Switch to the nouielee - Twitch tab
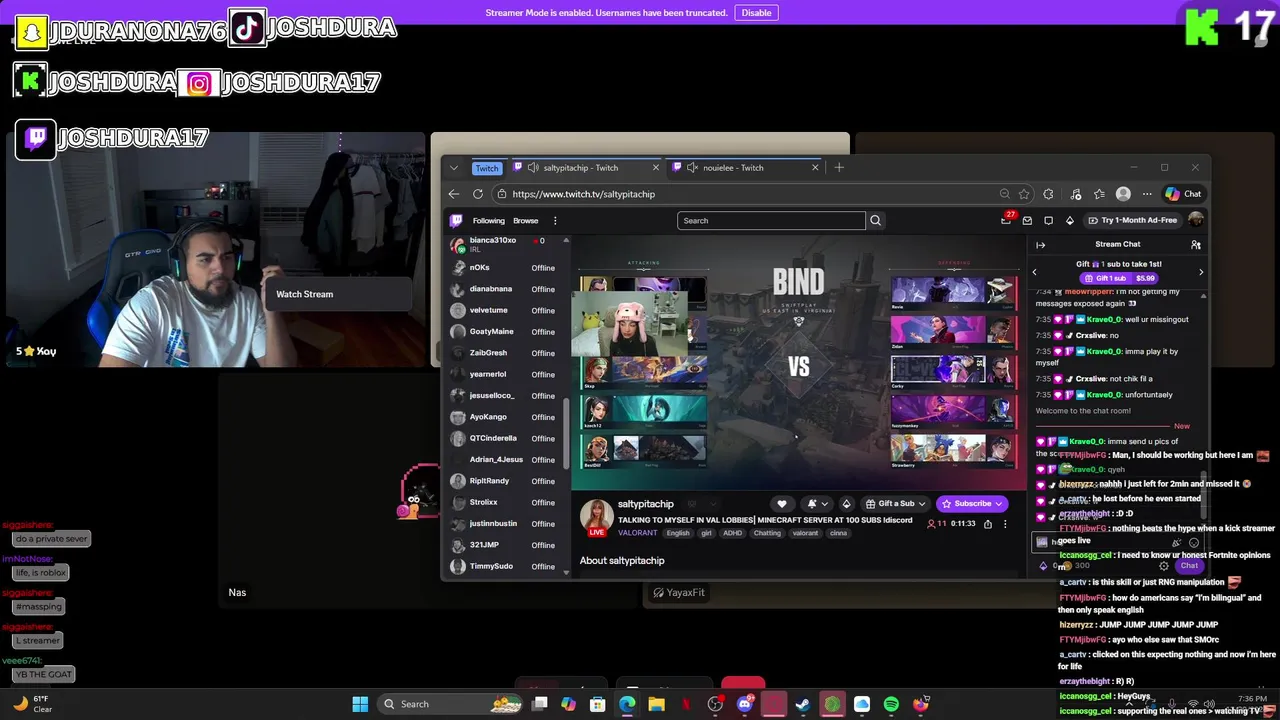Viewport: 1280px width, 720px height. point(746,168)
